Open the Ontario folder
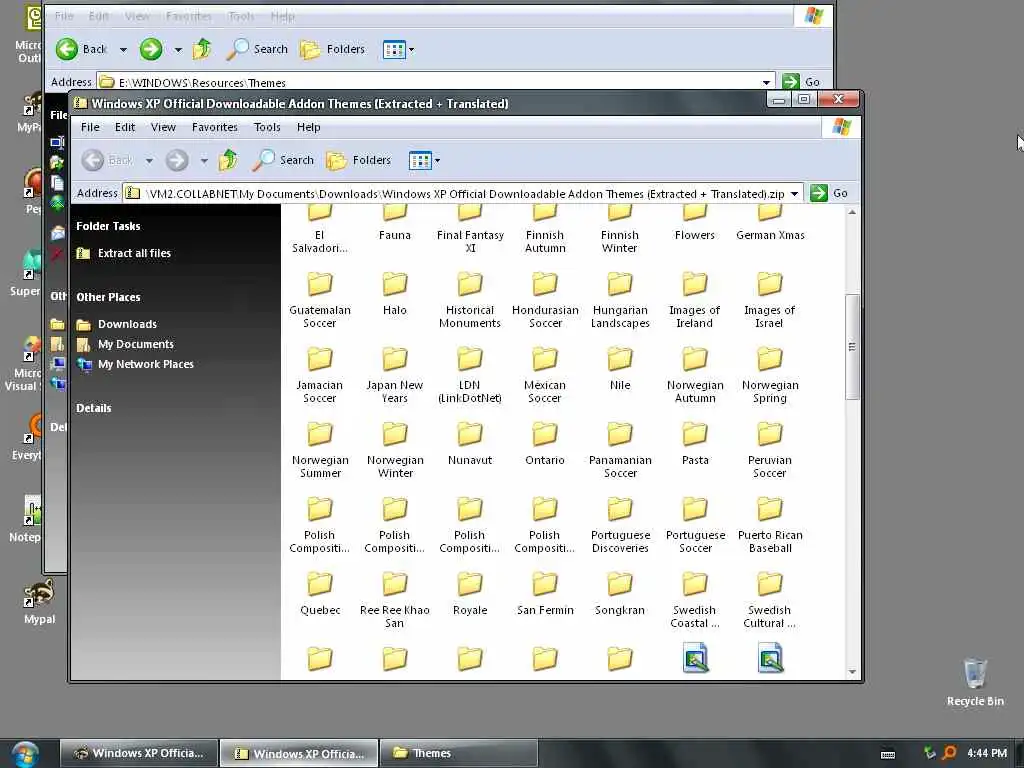Image resolution: width=1024 pixels, height=768 pixels. (x=545, y=444)
